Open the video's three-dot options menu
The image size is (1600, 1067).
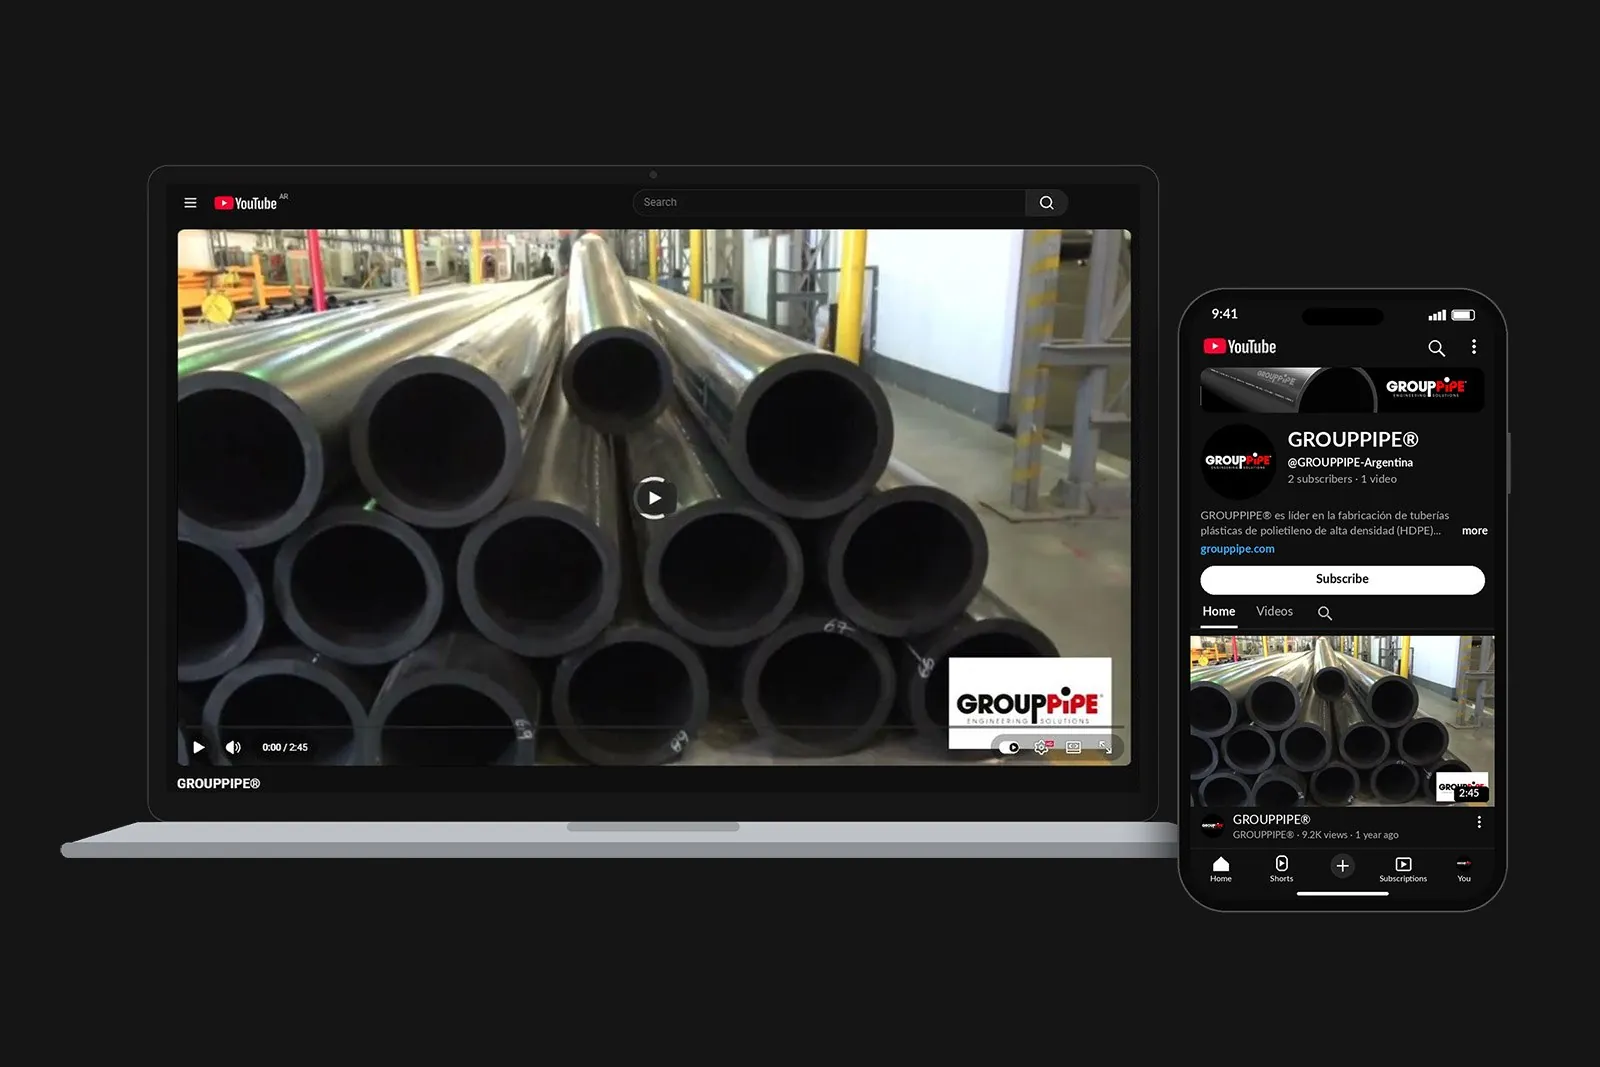pyautogui.click(x=1479, y=822)
